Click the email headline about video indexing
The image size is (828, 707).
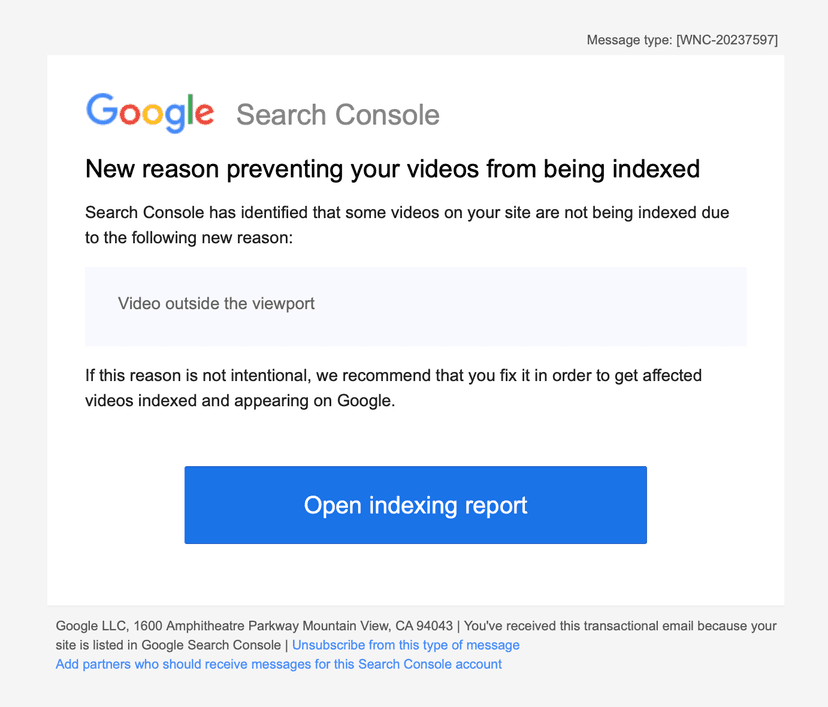click(392, 169)
